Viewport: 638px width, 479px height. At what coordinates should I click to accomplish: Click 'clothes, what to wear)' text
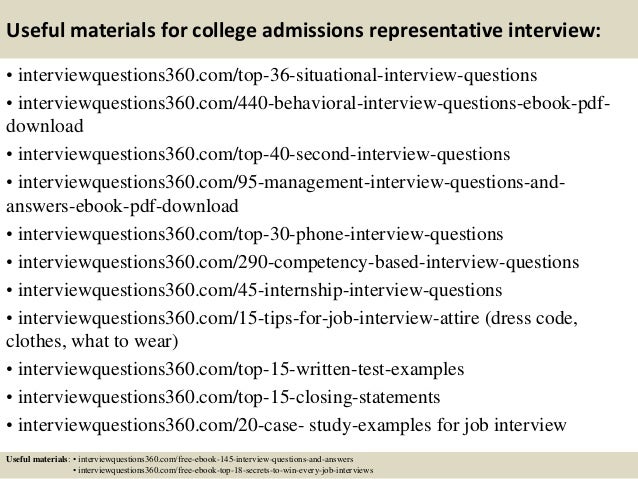92,341
